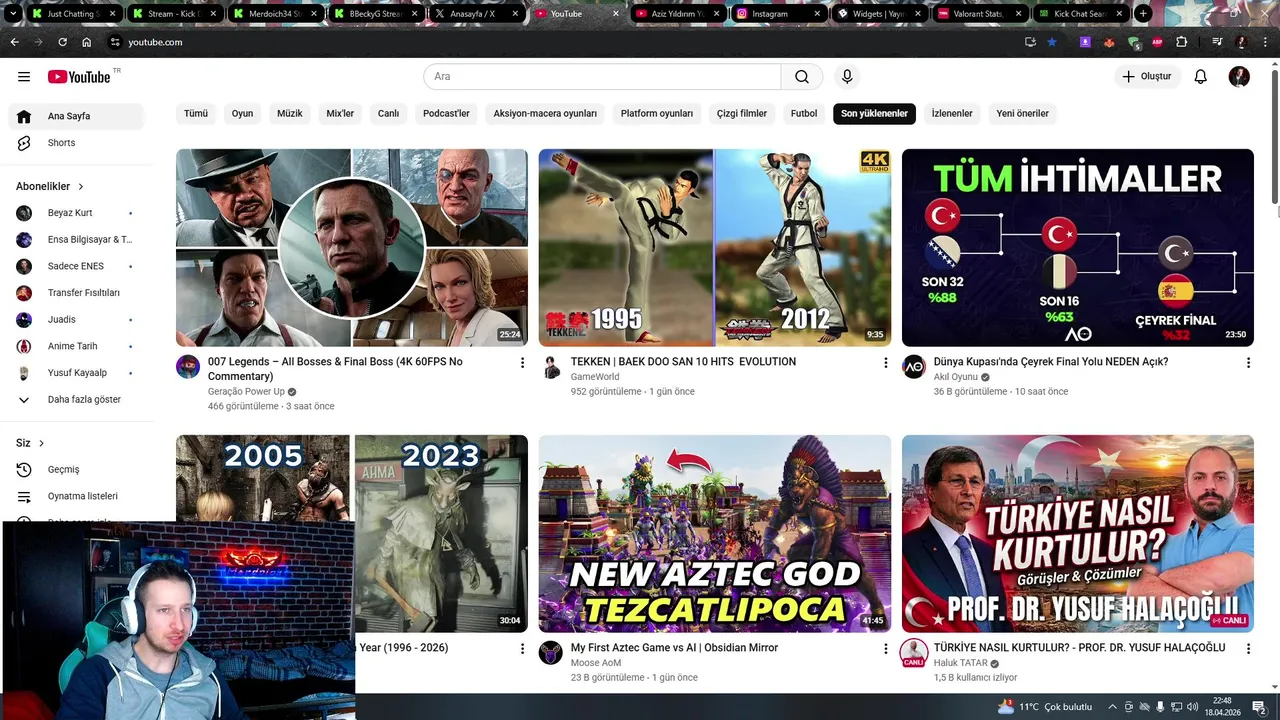The width and height of the screenshot is (1280, 720).
Task: Select the Mix'ler filter chip
Action: click(340, 114)
